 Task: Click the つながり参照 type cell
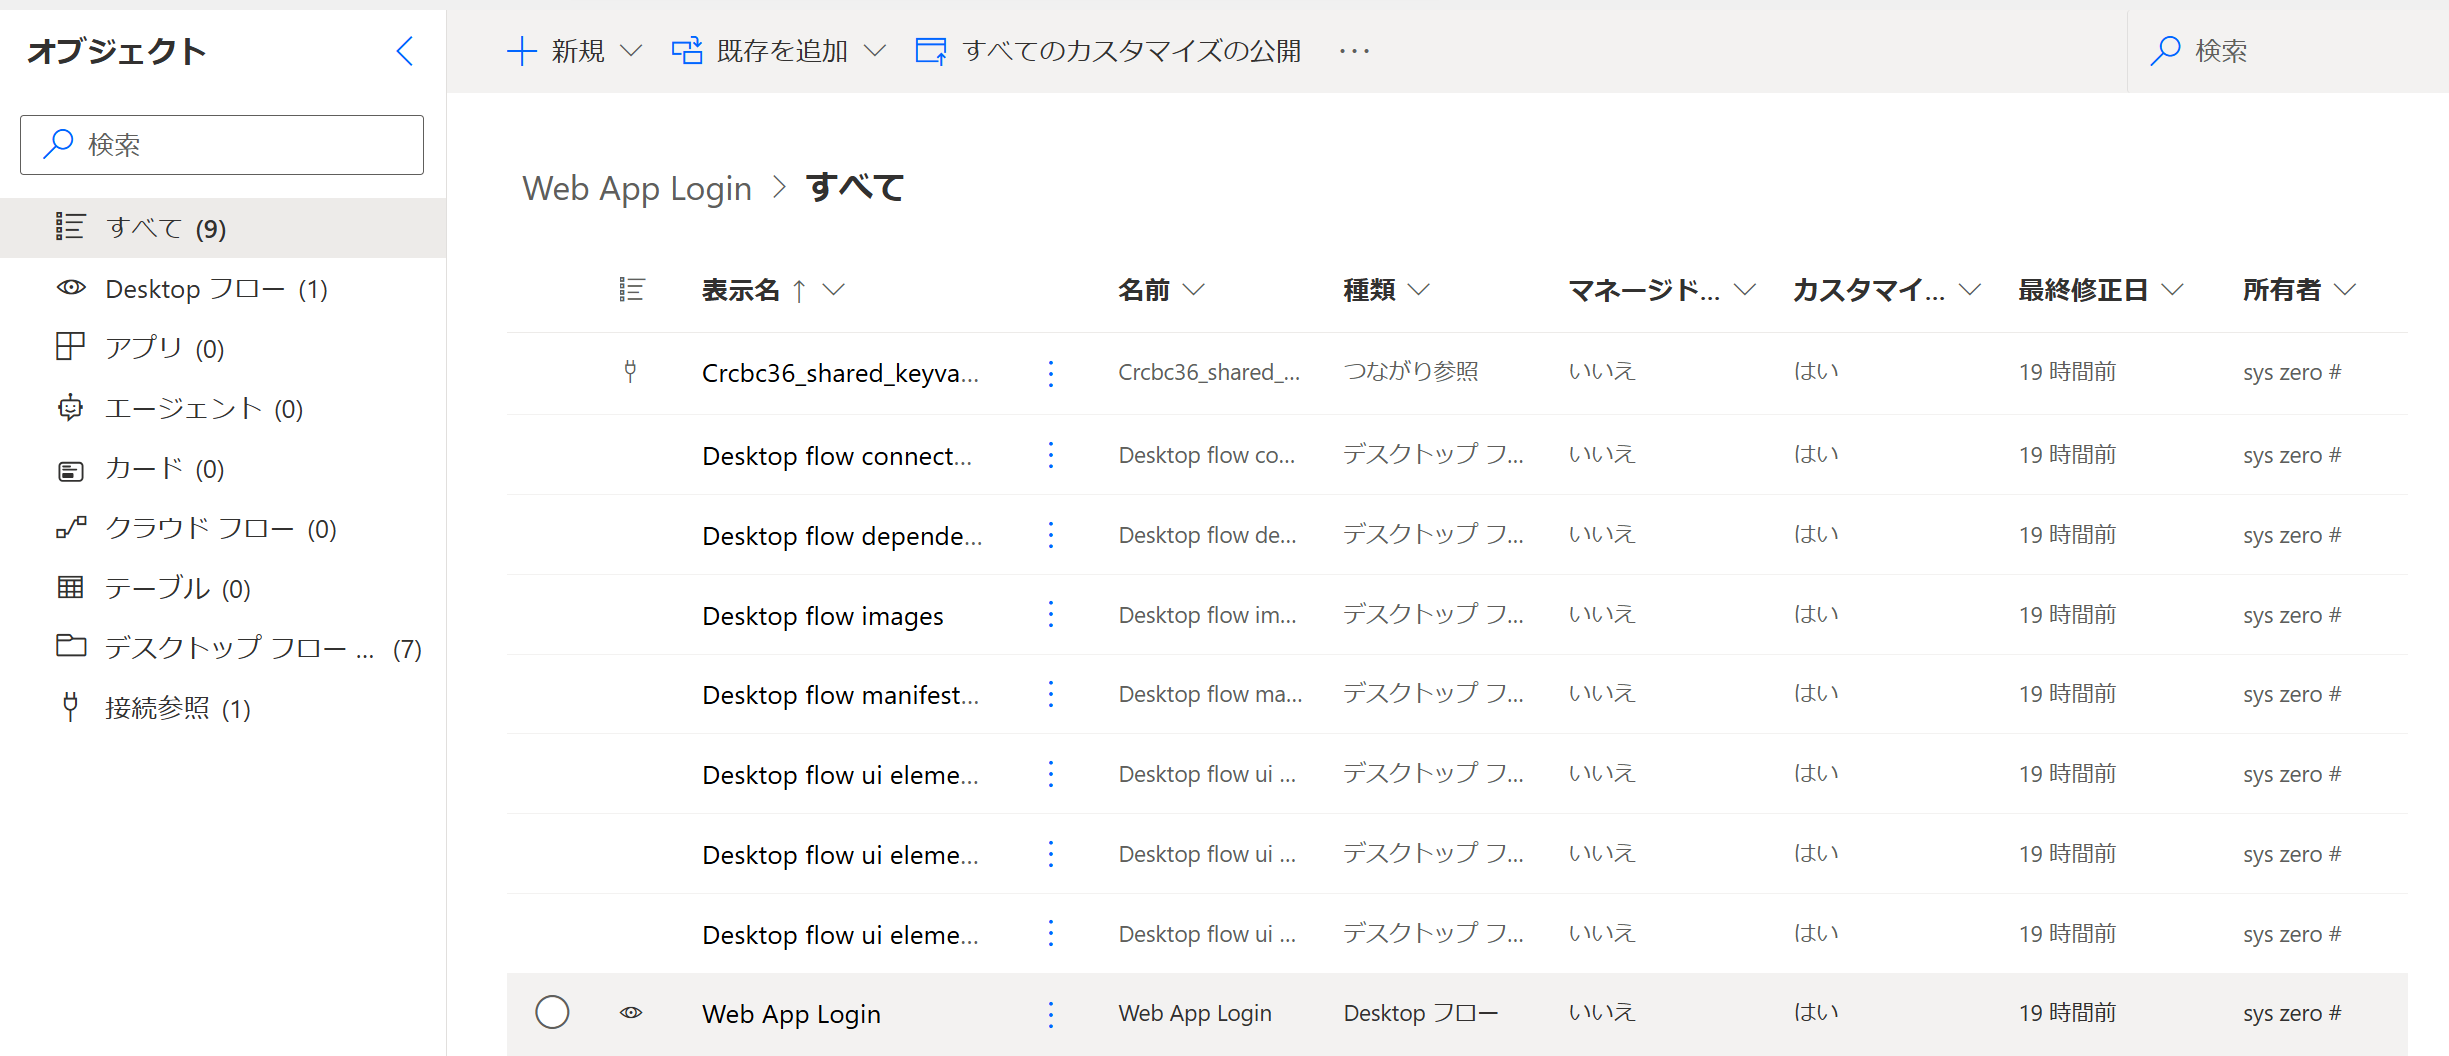click(1410, 371)
